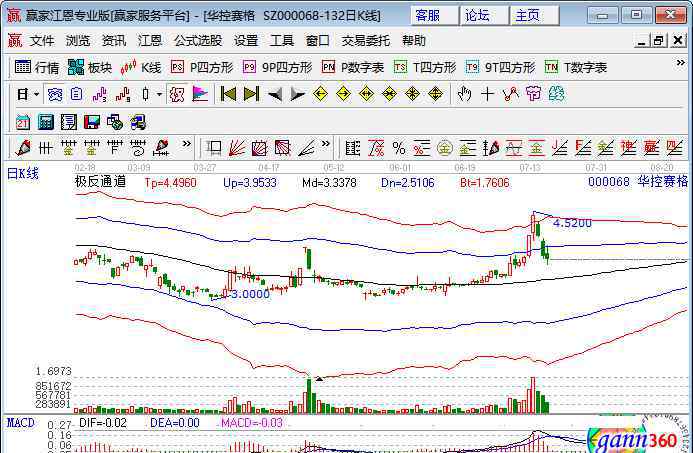Screen dimensions: 693x453
Task: Open the T数字表 tool
Action: click(x=575, y=67)
